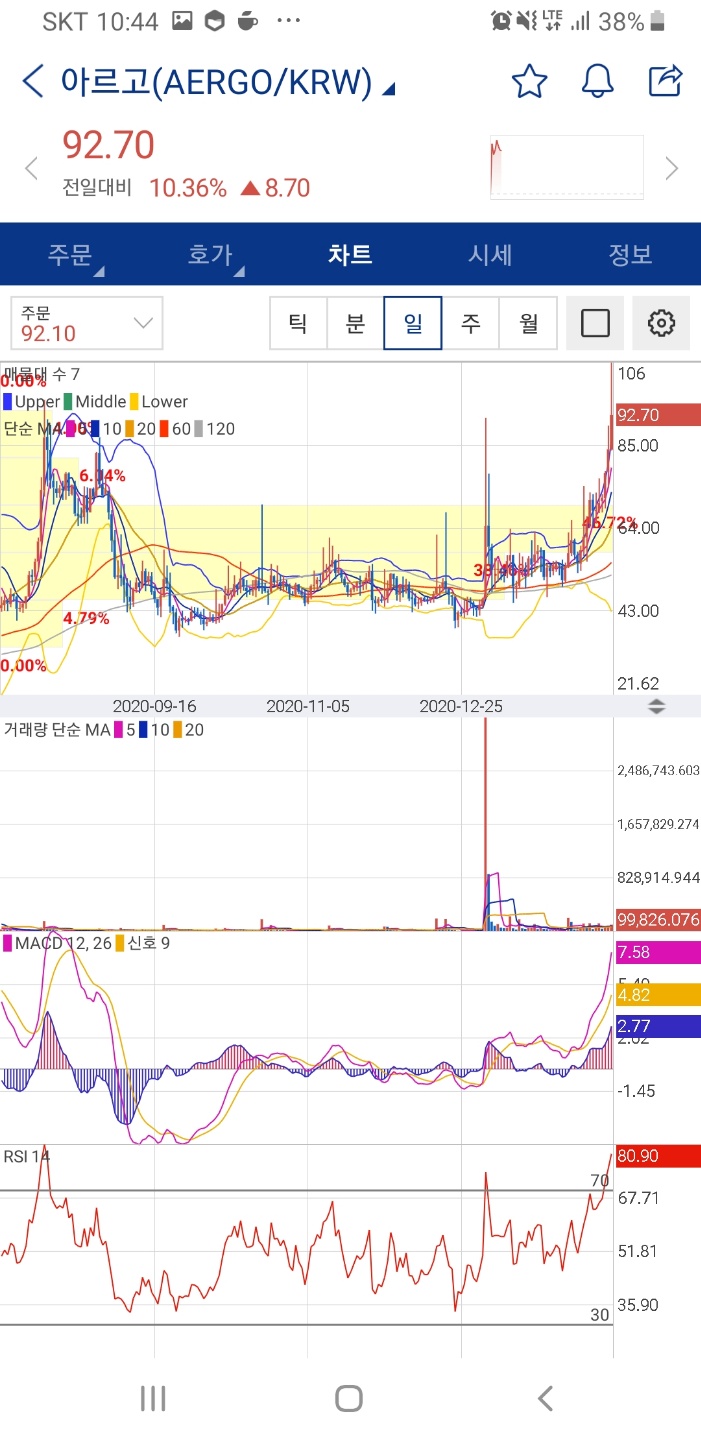Adjust chart pane height resize handle
Image resolution: width=701 pixels, height=1440 pixels.
pyautogui.click(x=657, y=706)
